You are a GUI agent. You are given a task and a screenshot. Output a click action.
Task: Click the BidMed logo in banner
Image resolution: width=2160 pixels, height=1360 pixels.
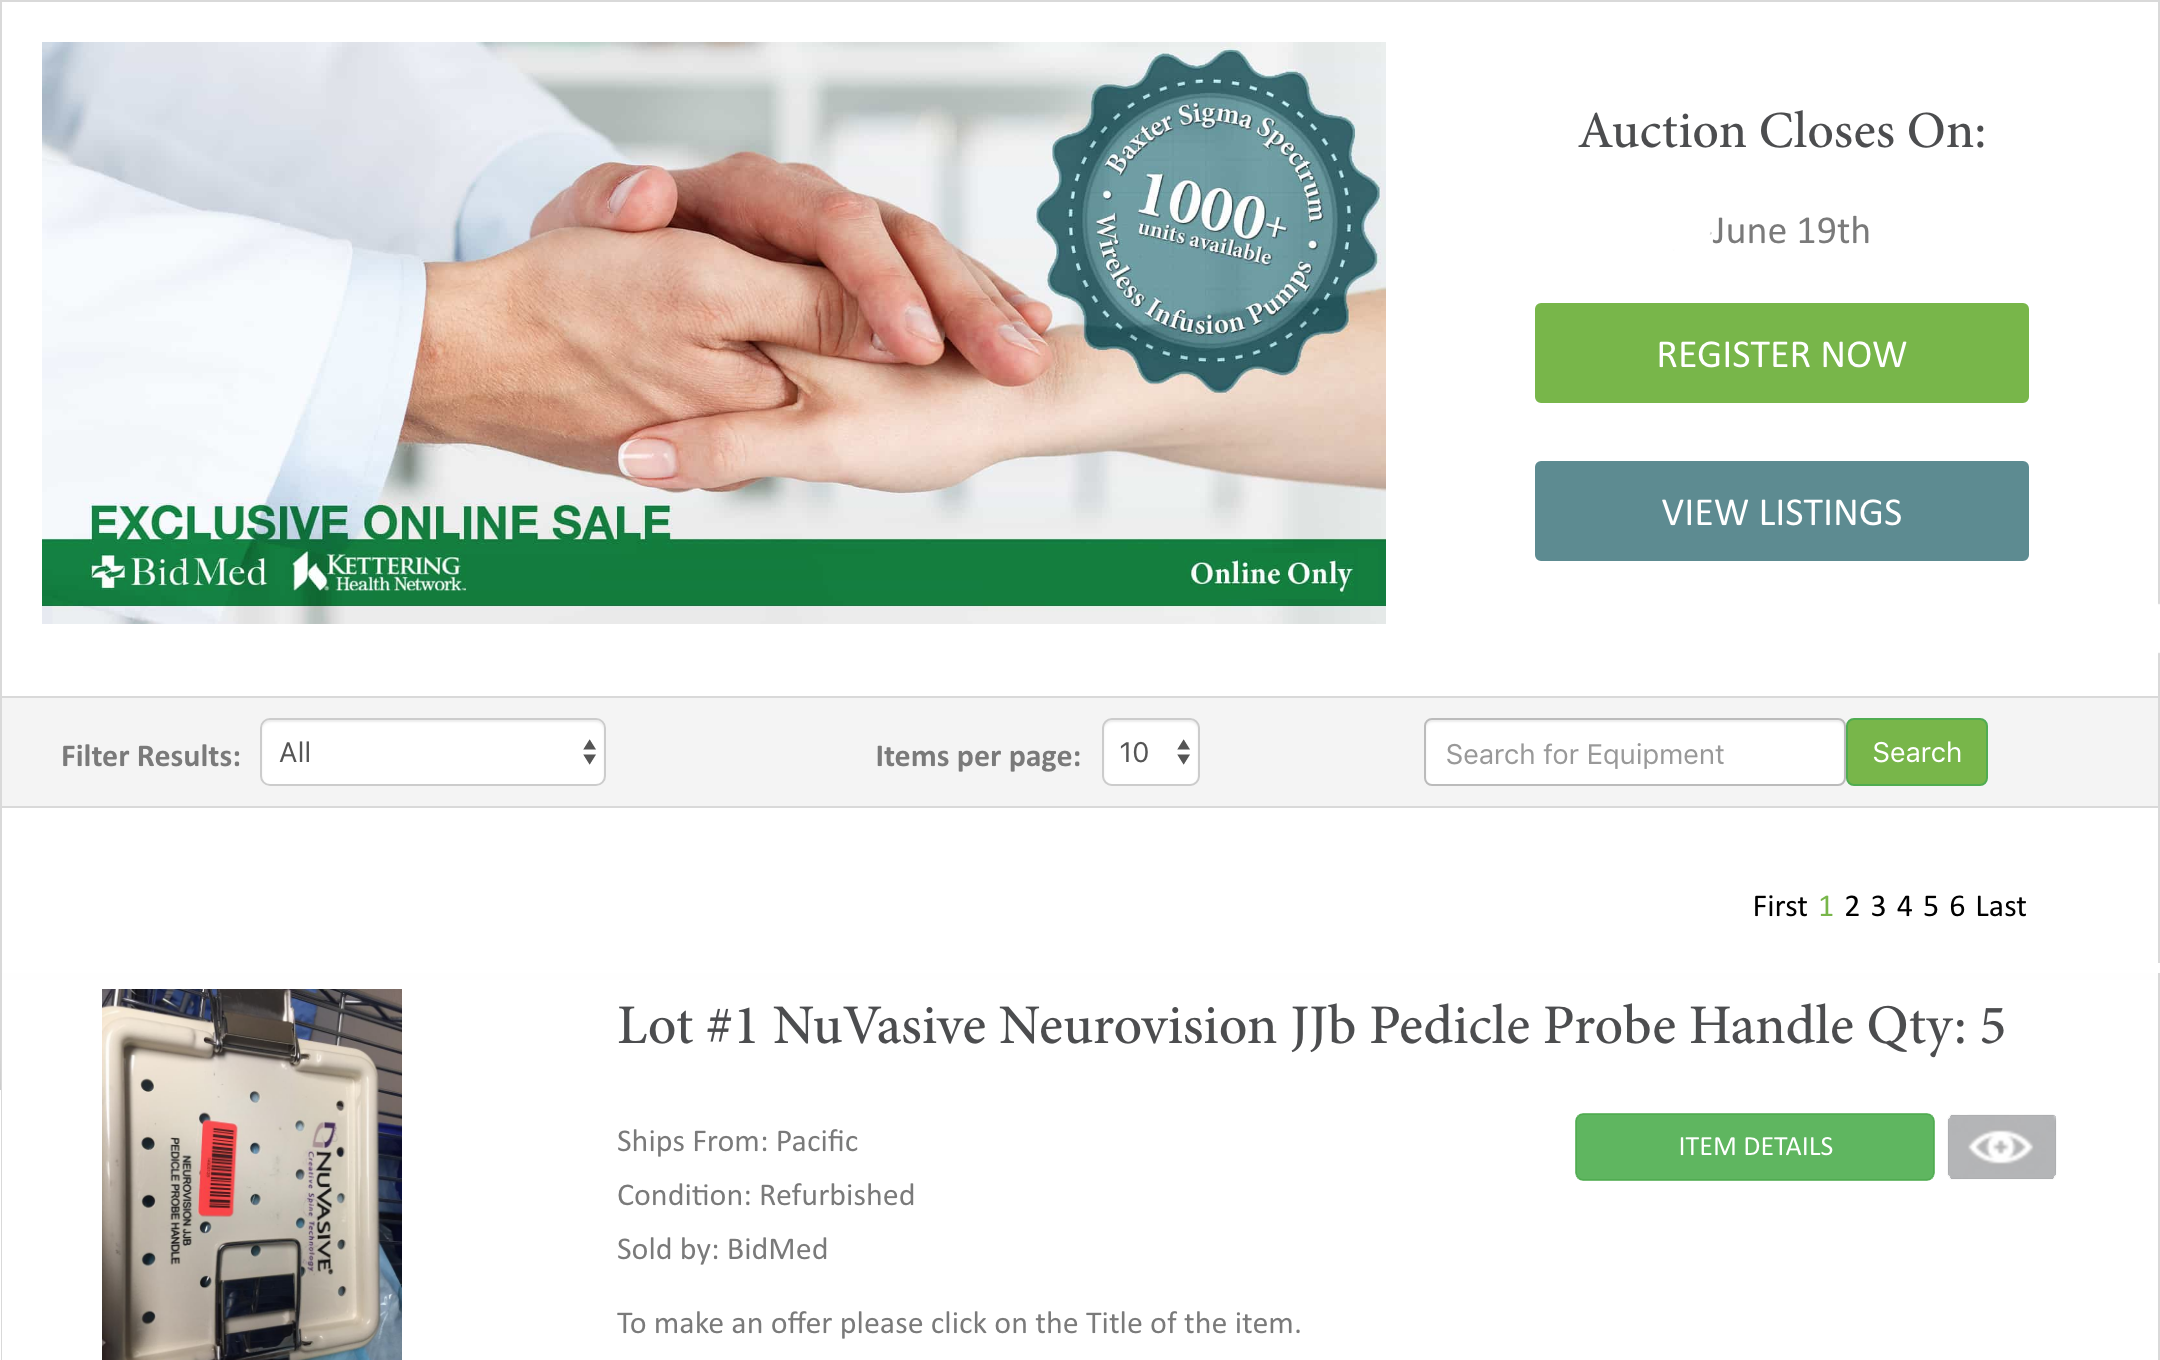pyautogui.click(x=179, y=572)
